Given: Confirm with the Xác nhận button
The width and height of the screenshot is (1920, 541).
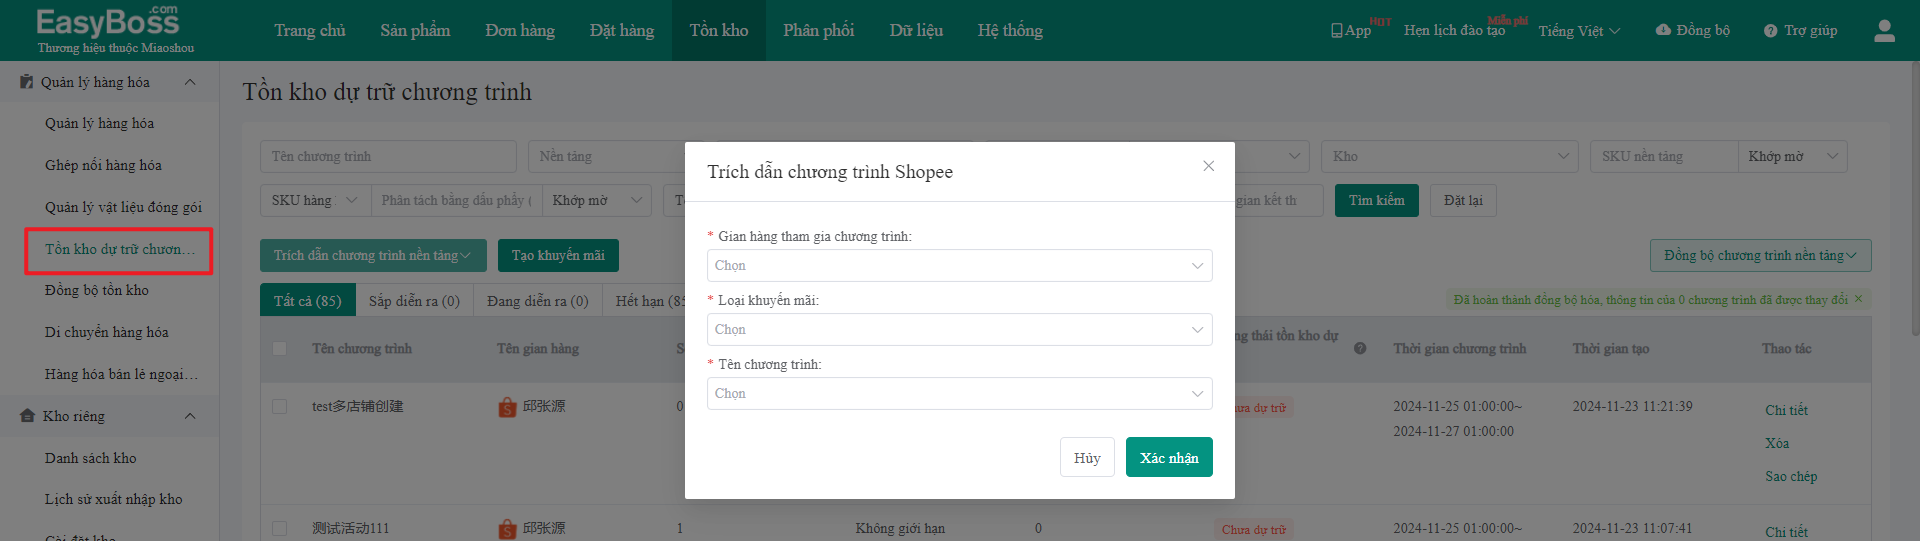Looking at the screenshot, I should [1169, 457].
